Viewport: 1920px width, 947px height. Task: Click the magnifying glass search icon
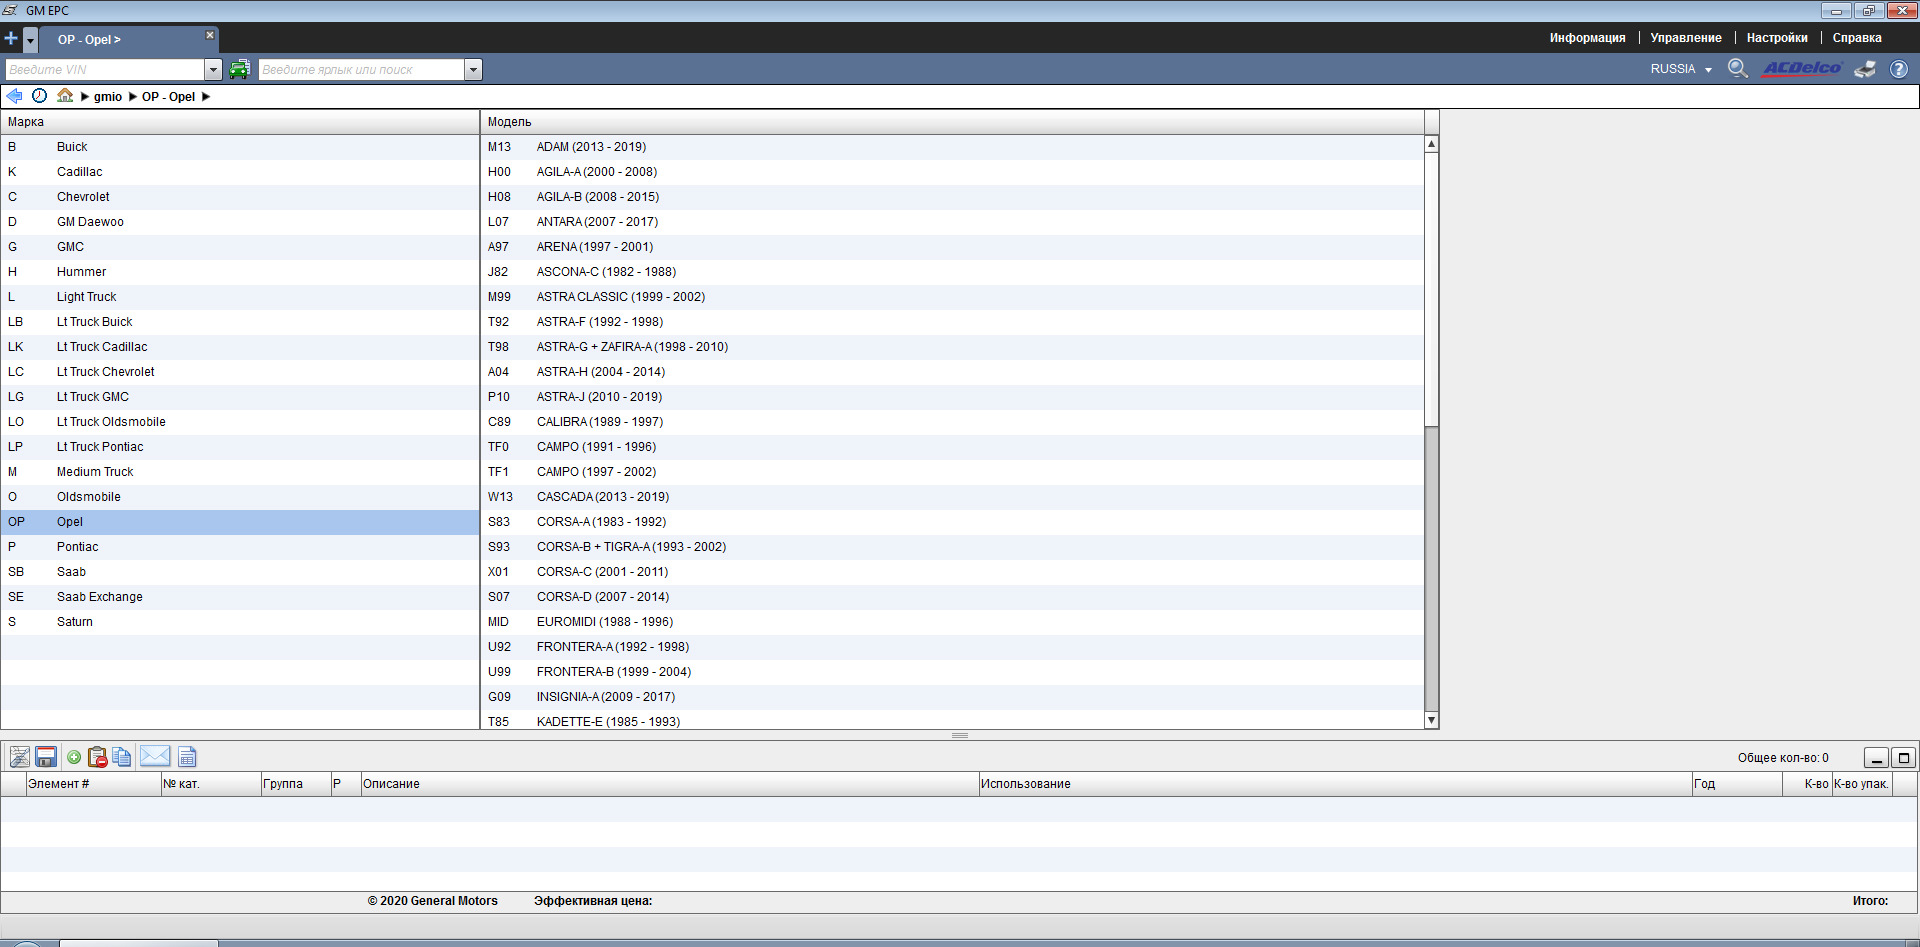point(1738,68)
